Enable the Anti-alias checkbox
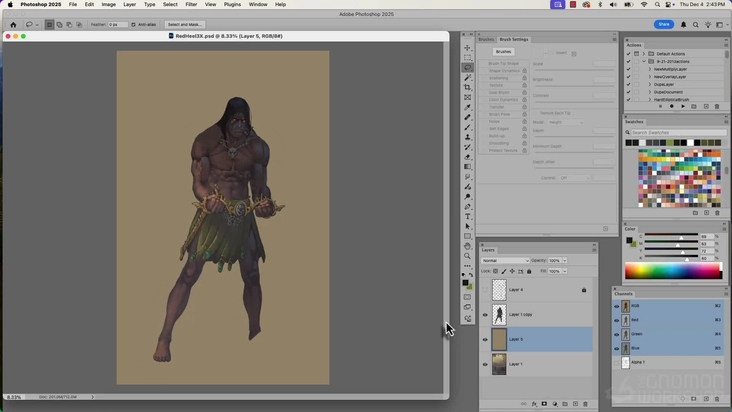The width and height of the screenshot is (732, 412). (133, 24)
